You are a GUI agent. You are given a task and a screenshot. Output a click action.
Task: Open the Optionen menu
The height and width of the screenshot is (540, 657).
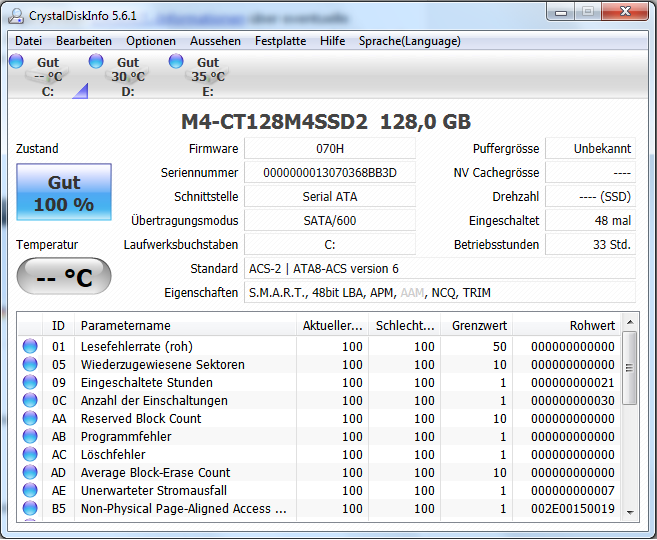point(151,41)
